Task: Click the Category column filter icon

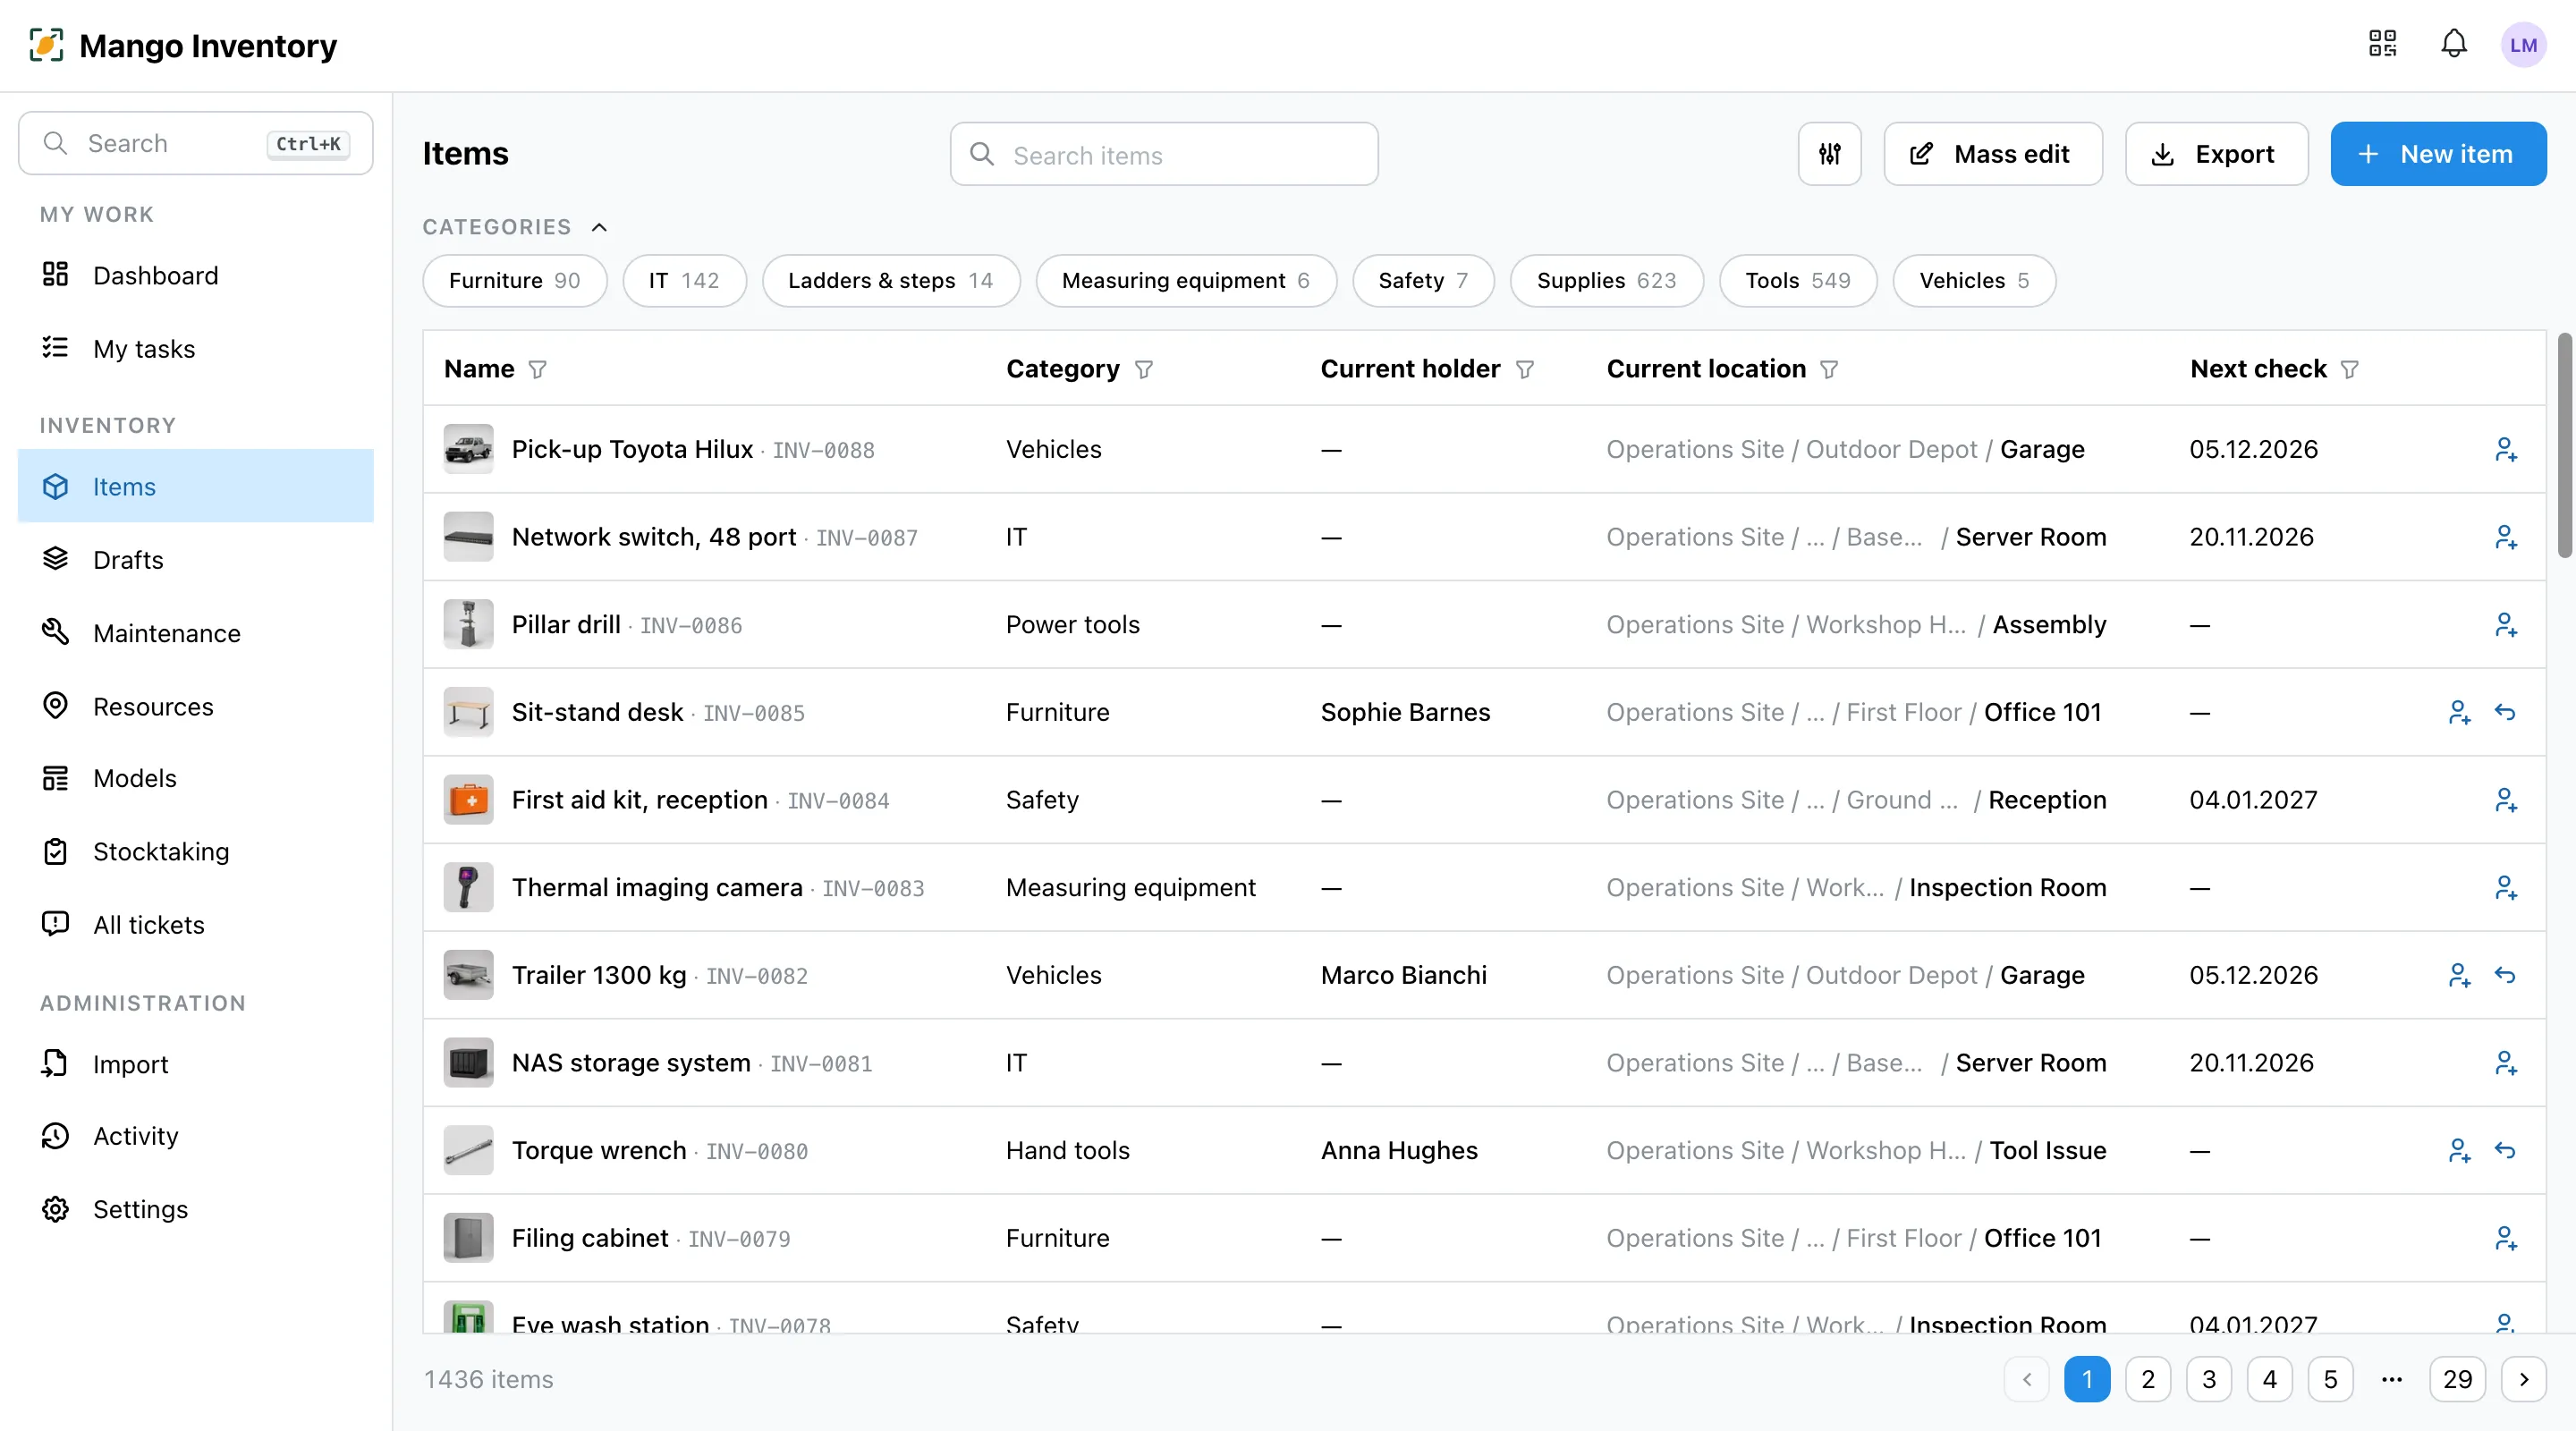Action: click(x=1144, y=370)
